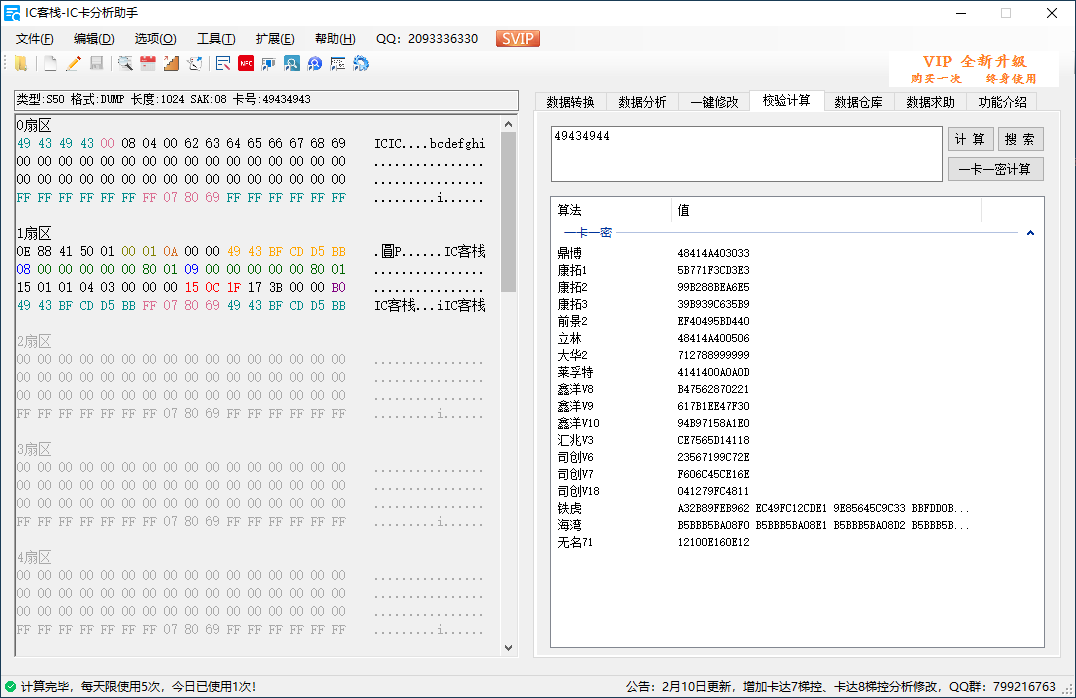Click the red NFC icon
The width and height of the screenshot is (1076, 698).
[x=246, y=64]
